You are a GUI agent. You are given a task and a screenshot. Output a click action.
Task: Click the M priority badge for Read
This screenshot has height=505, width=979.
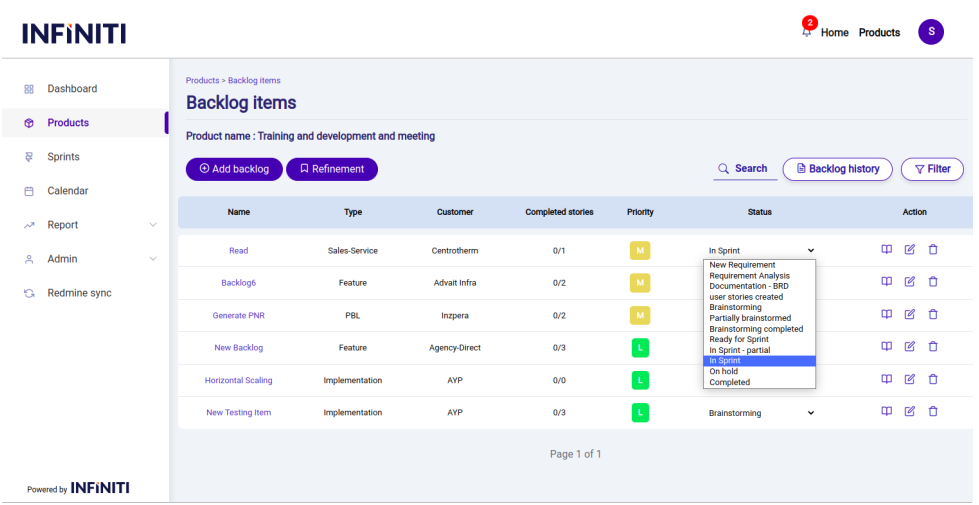click(x=639, y=250)
